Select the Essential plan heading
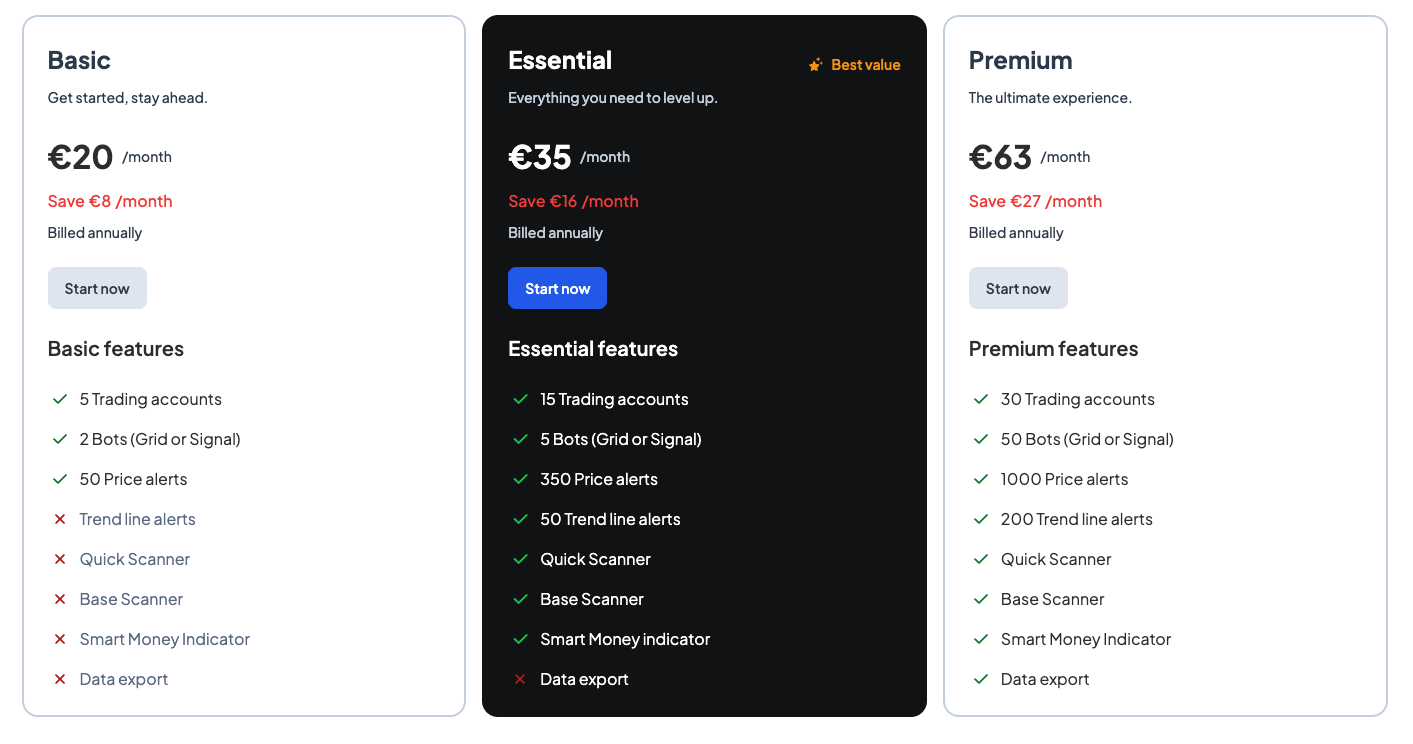The height and width of the screenshot is (744, 1413). click(560, 60)
